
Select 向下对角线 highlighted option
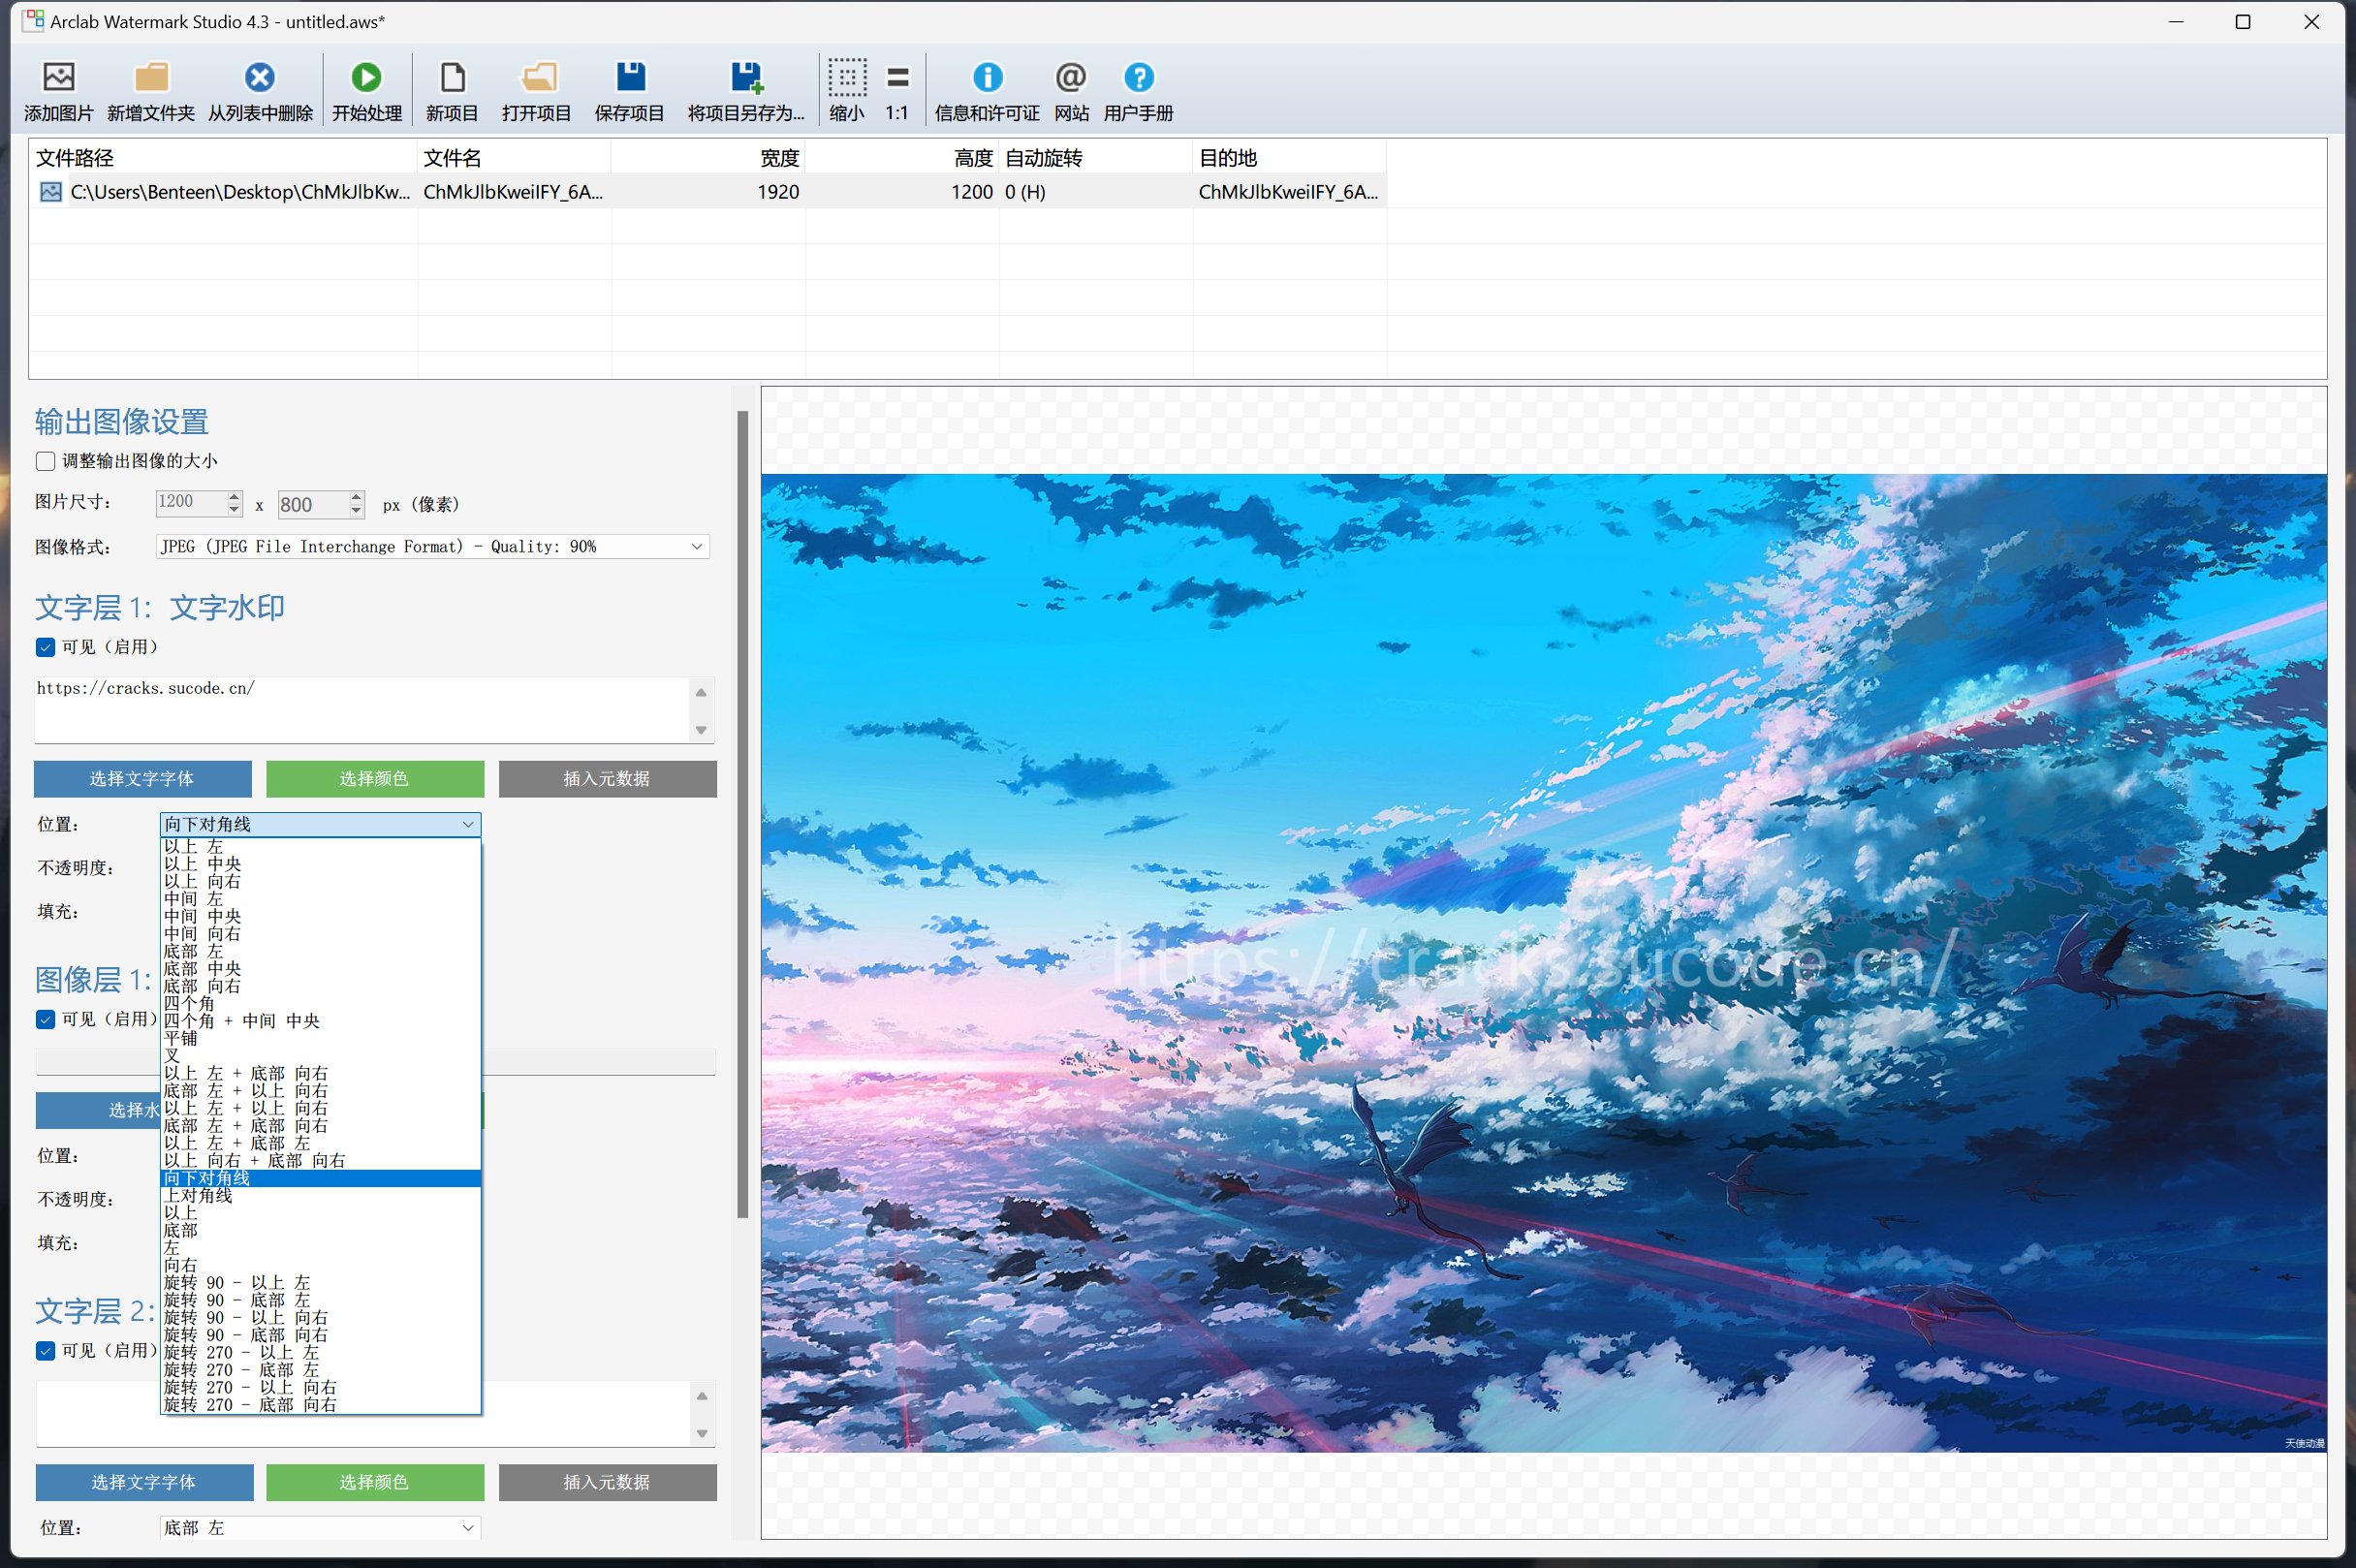(320, 1178)
